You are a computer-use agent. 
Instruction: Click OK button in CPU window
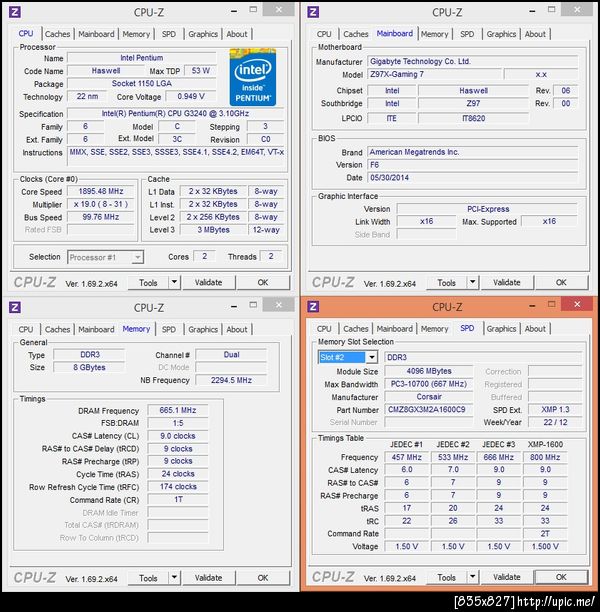(x=263, y=283)
